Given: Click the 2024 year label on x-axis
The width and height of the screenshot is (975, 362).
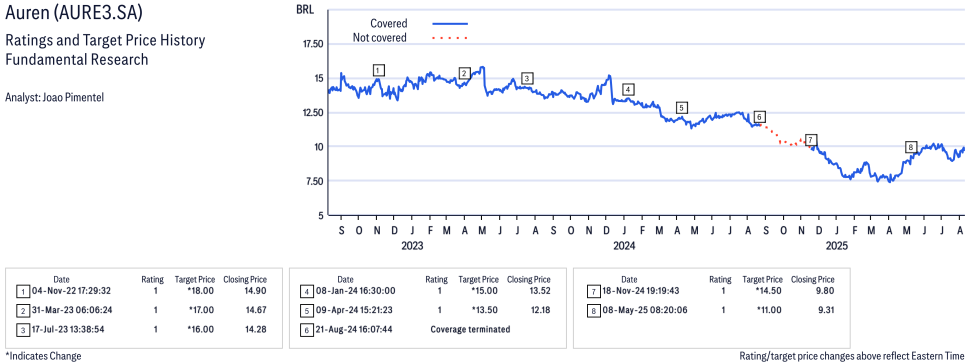Looking at the screenshot, I should coord(624,246).
